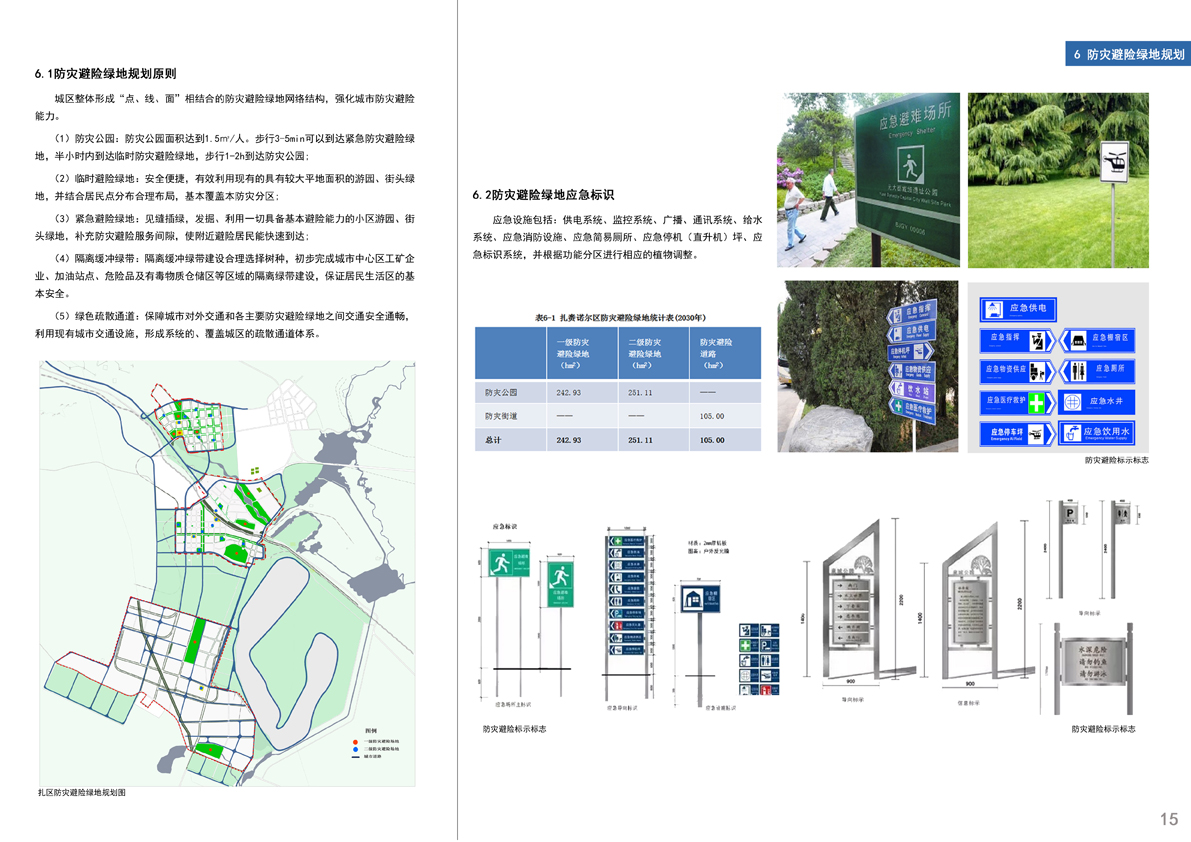The image size is (1191, 842).
Task: Click the 应急指挥 command sign
Action: 1017,340
